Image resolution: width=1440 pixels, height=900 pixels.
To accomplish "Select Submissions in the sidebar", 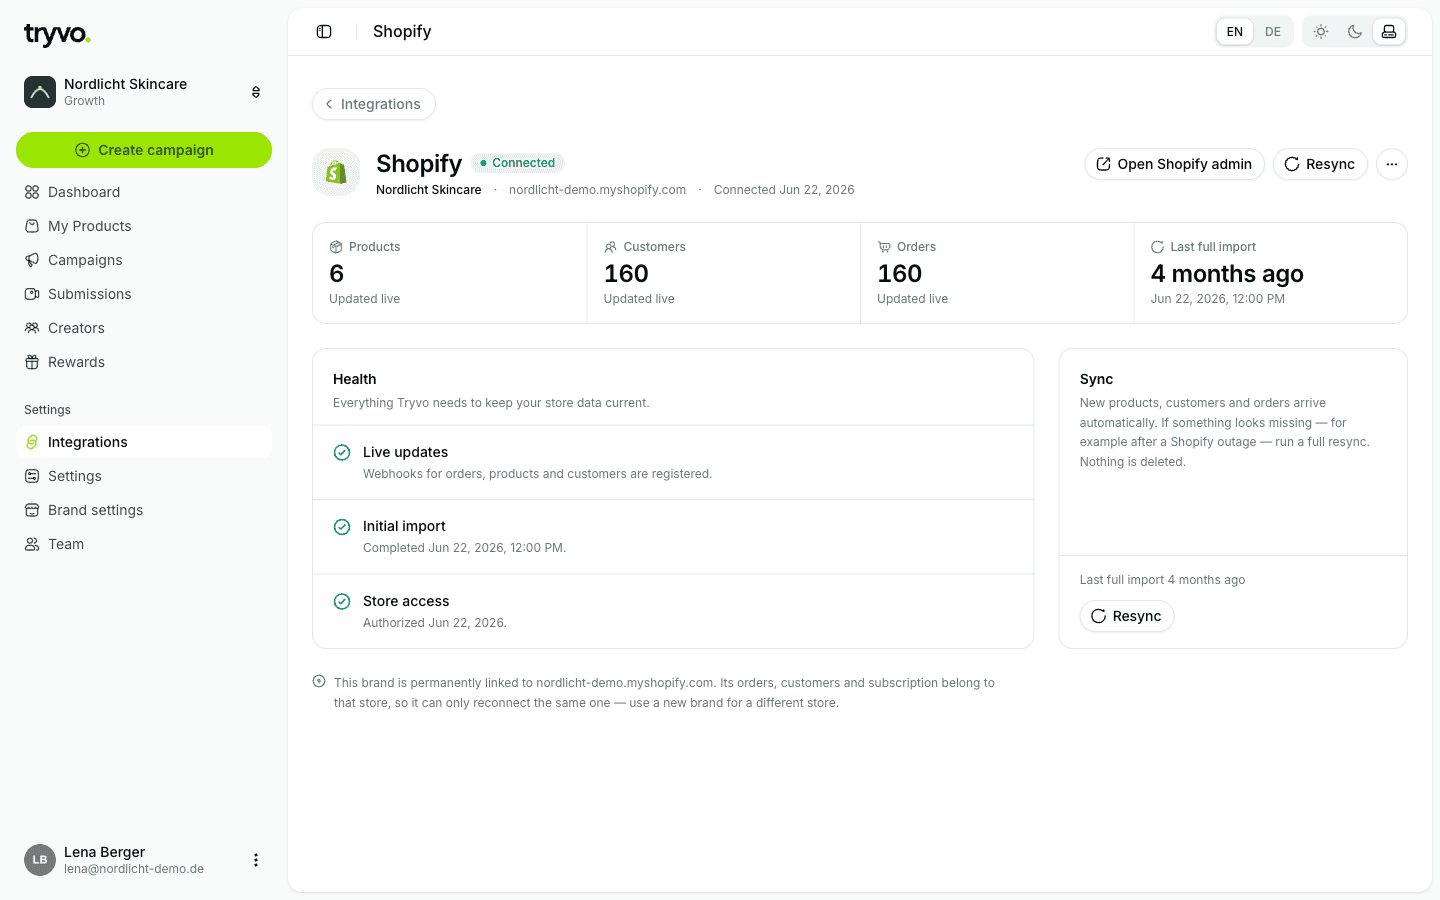I will 144,294.
